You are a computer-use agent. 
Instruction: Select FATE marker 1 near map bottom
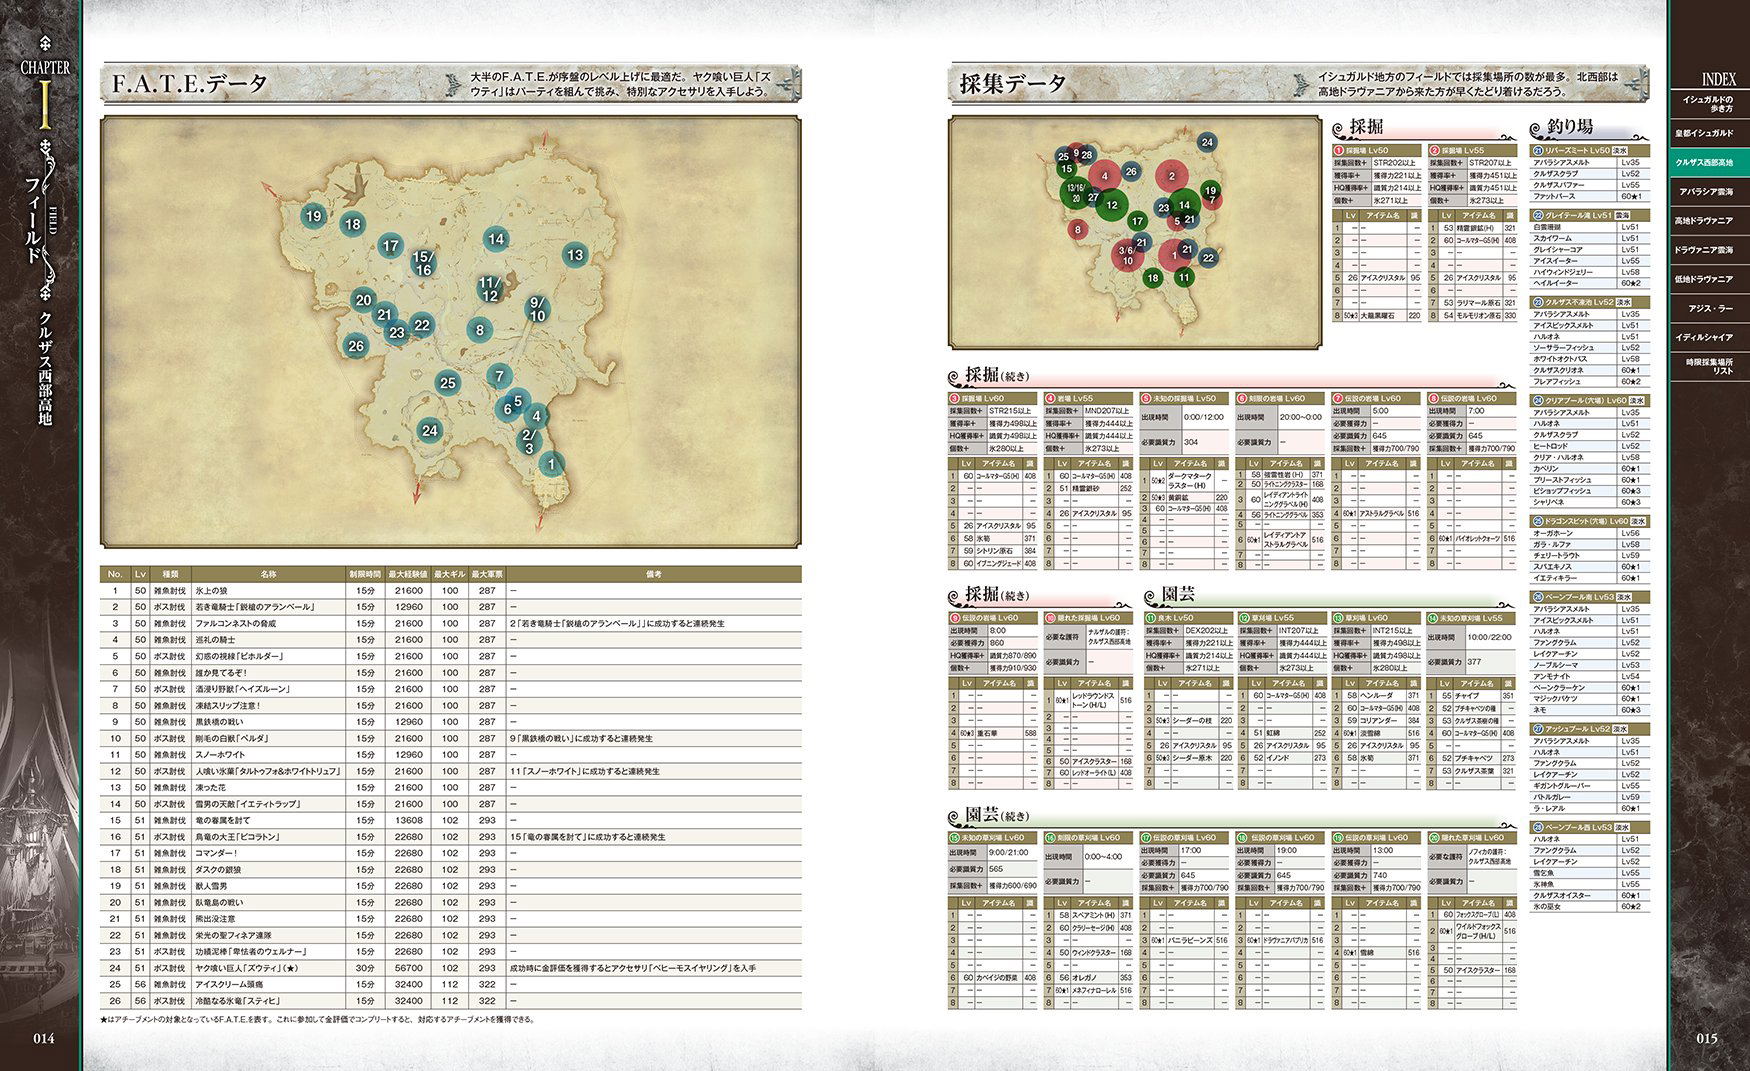(x=550, y=464)
